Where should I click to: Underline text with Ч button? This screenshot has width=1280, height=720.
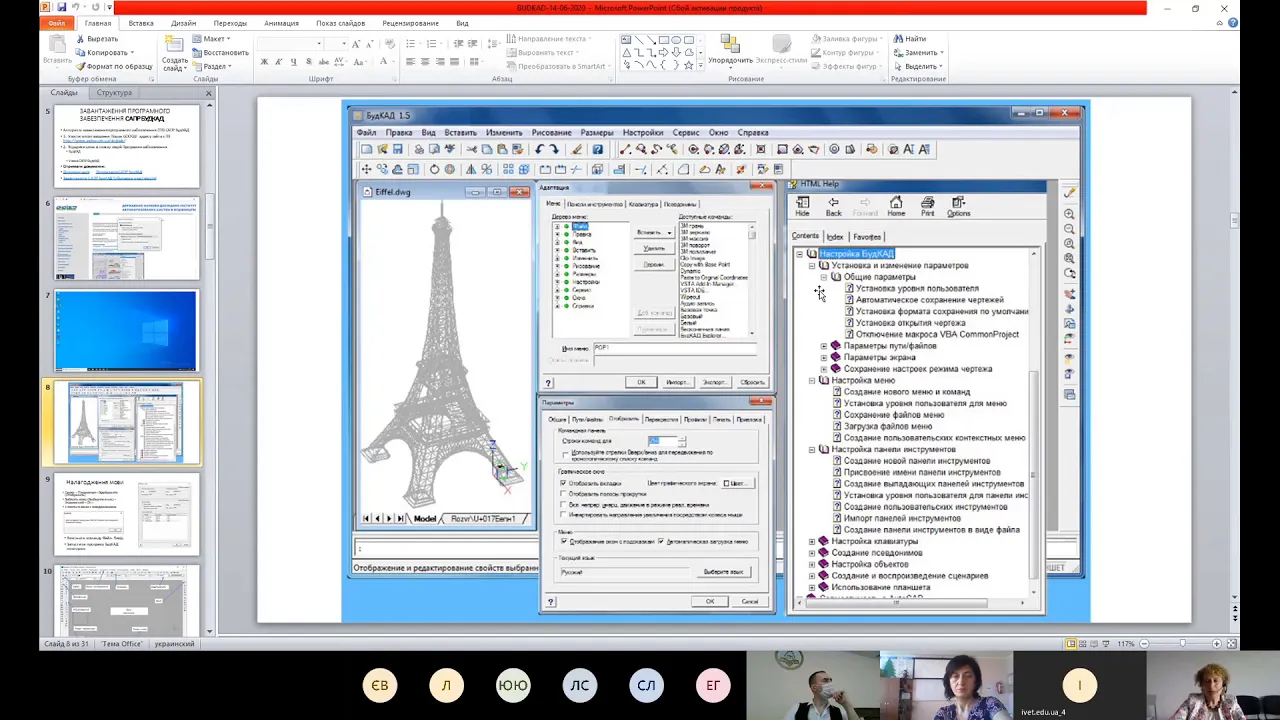pos(293,62)
